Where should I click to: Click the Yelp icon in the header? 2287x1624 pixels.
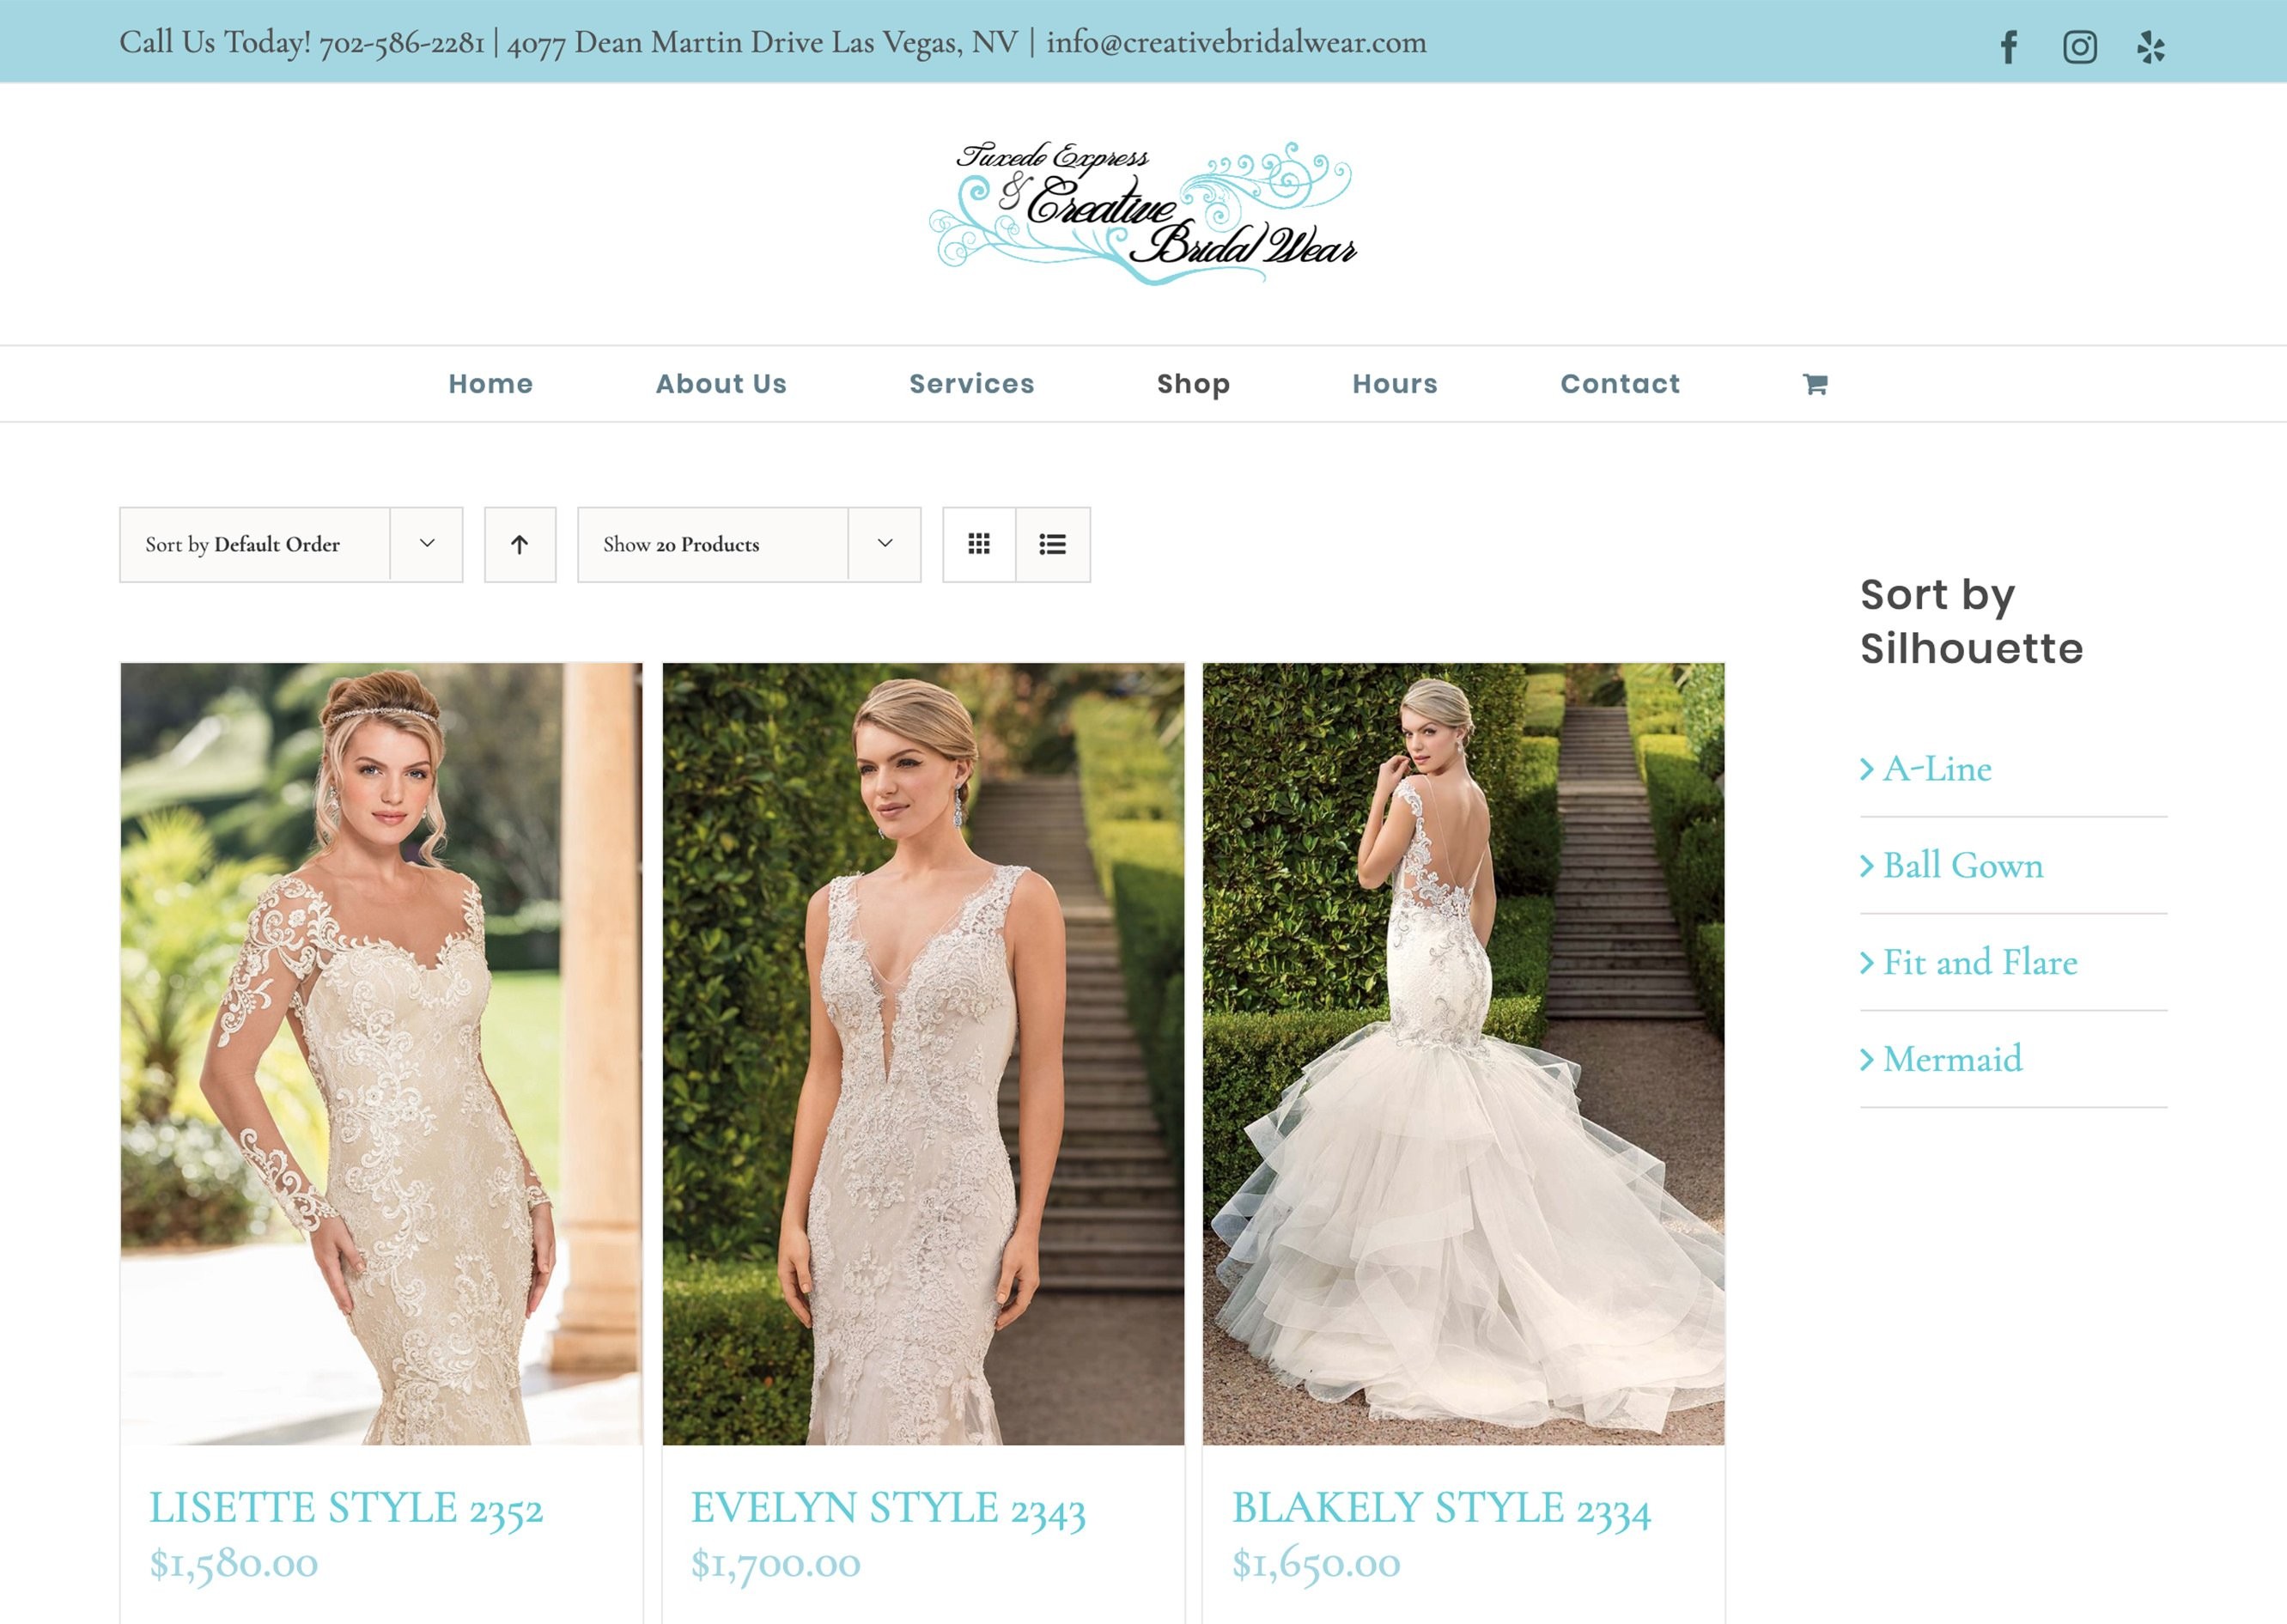point(2150,46)
